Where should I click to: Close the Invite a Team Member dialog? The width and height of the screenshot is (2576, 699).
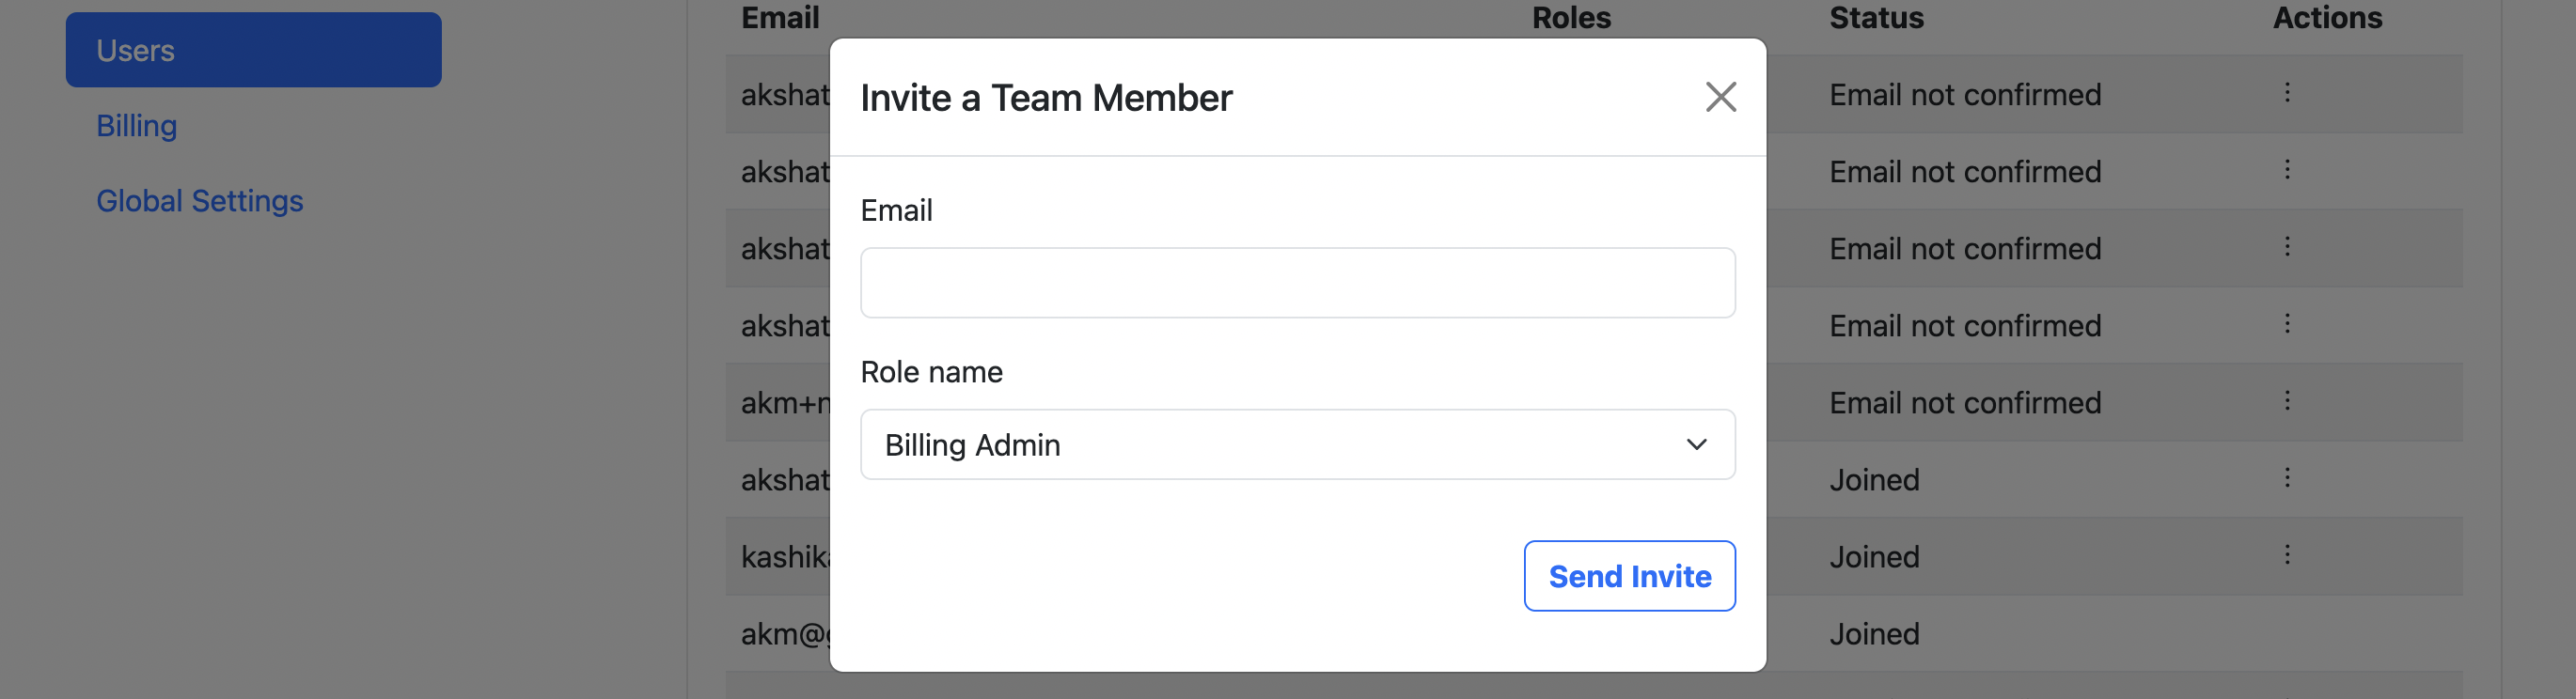(1720, 97)
